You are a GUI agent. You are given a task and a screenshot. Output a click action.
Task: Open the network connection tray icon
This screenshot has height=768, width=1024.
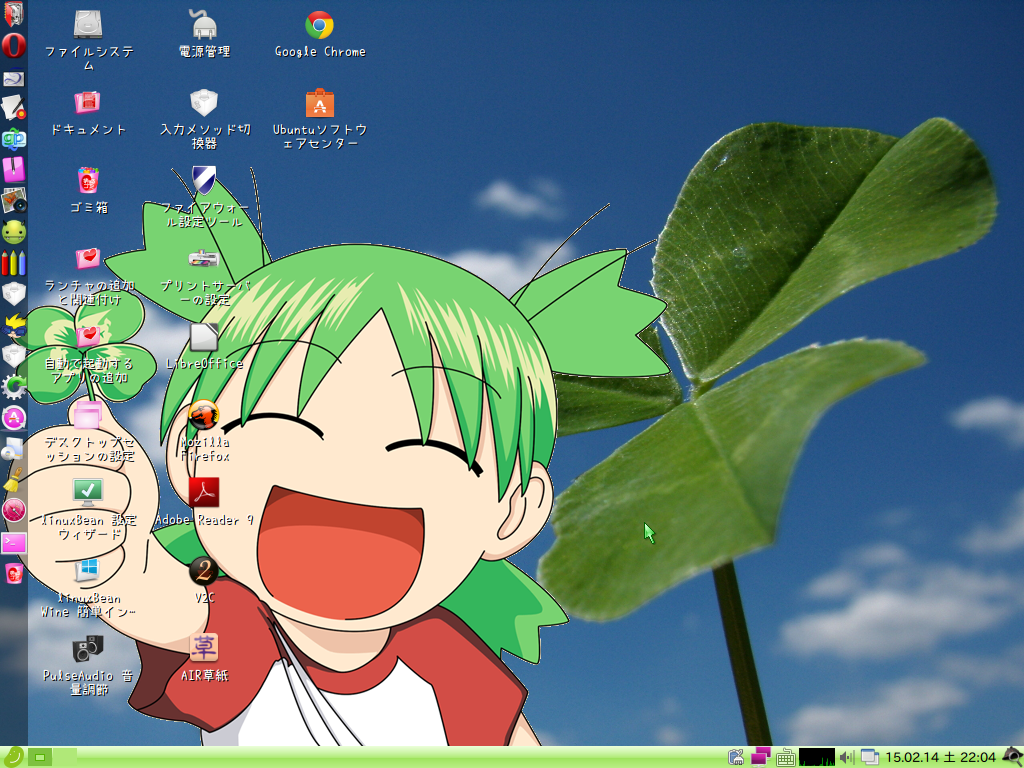[736, 758]
